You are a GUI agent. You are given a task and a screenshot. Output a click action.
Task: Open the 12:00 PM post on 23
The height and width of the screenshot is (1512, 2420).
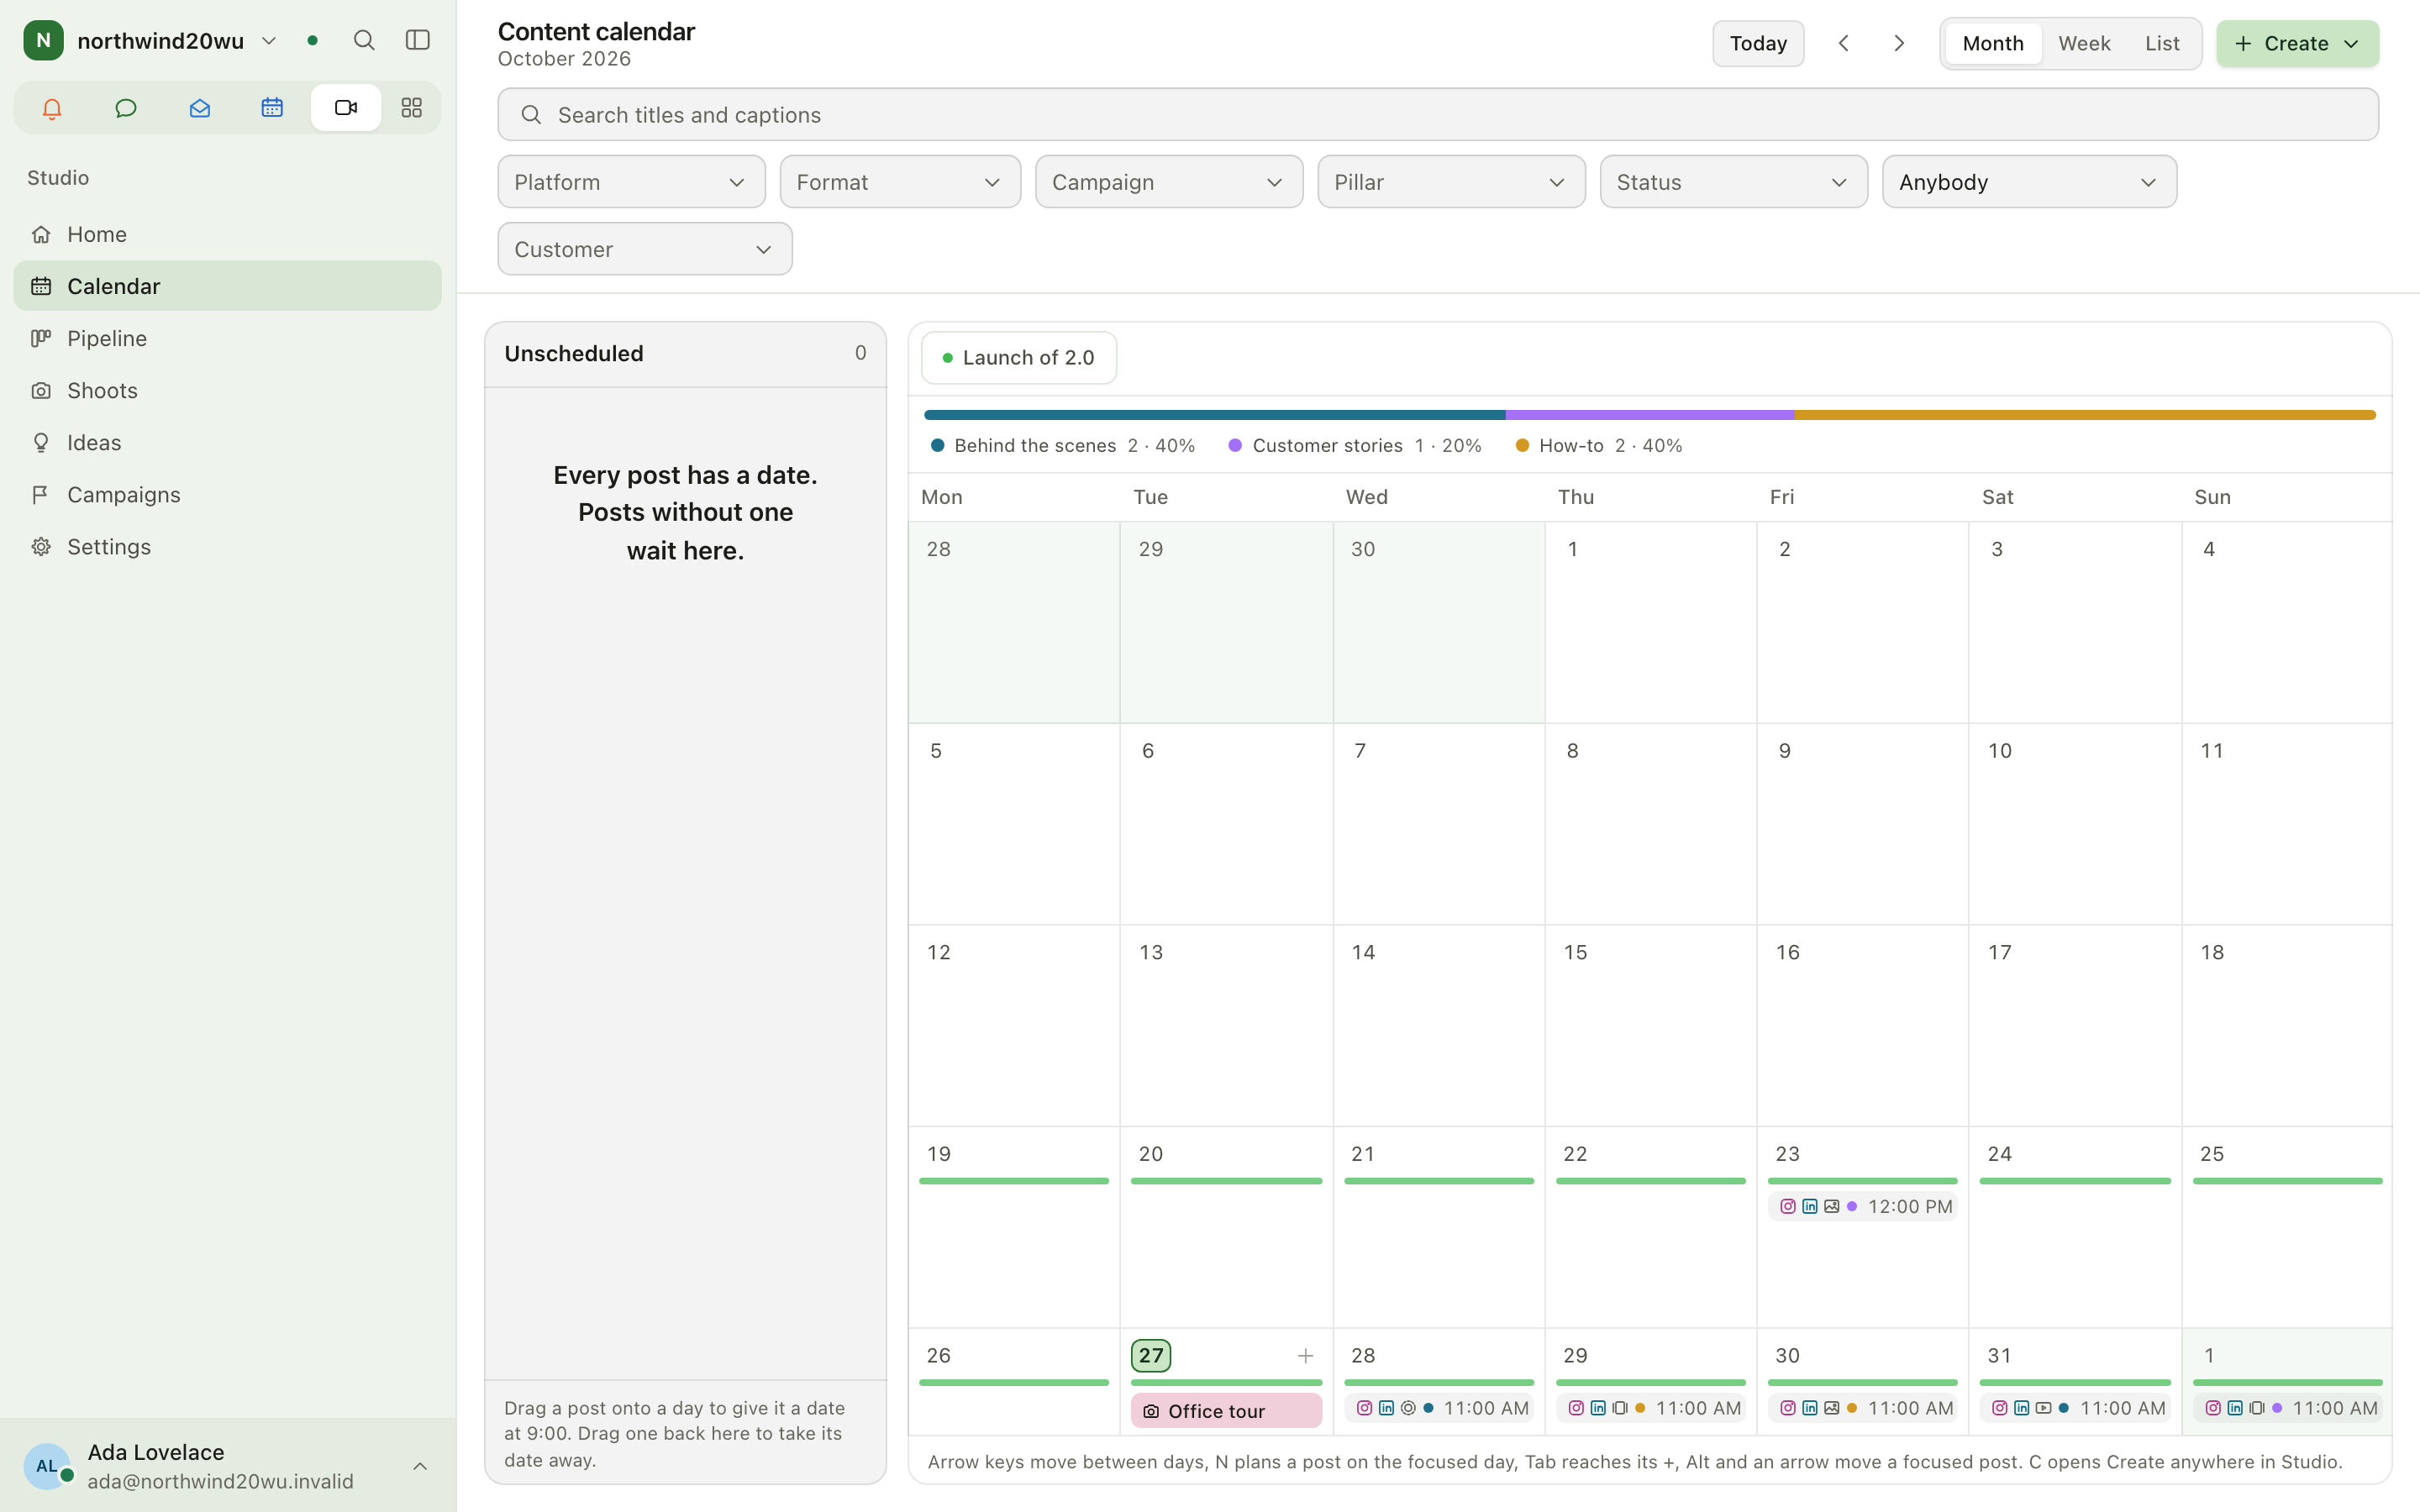tap(1862, 1207)
